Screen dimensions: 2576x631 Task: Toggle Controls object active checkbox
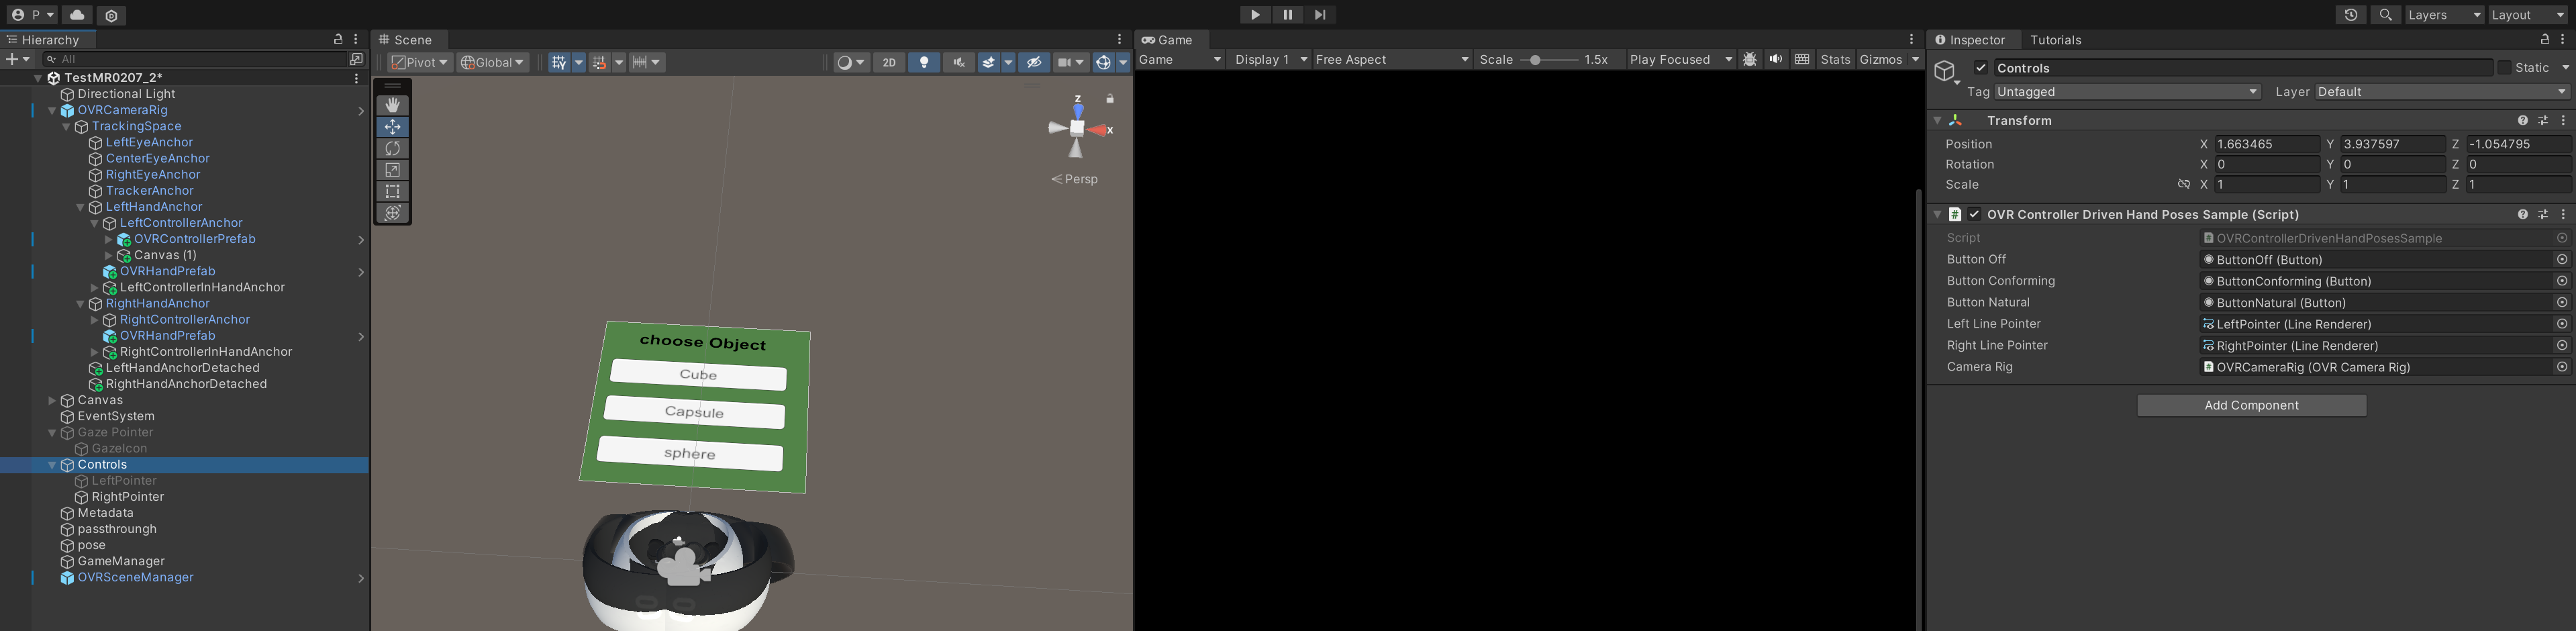point(1981,68)
